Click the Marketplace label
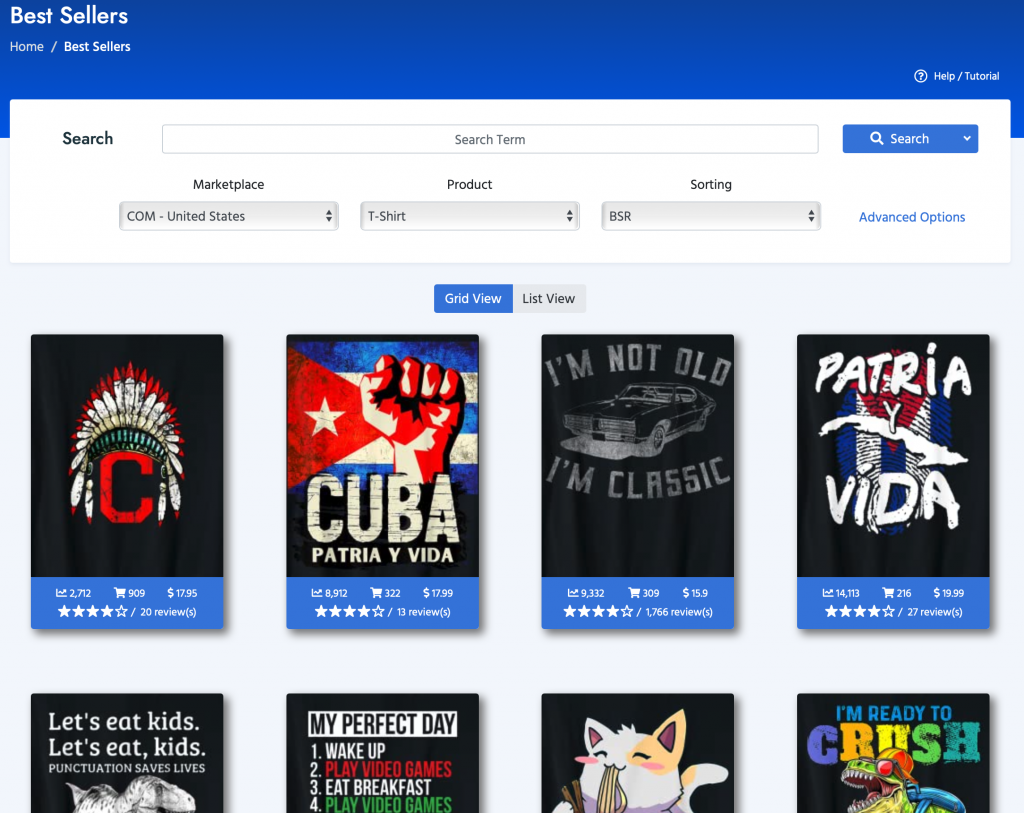The width and height of the screenshot is (1024, 813). 229,184
